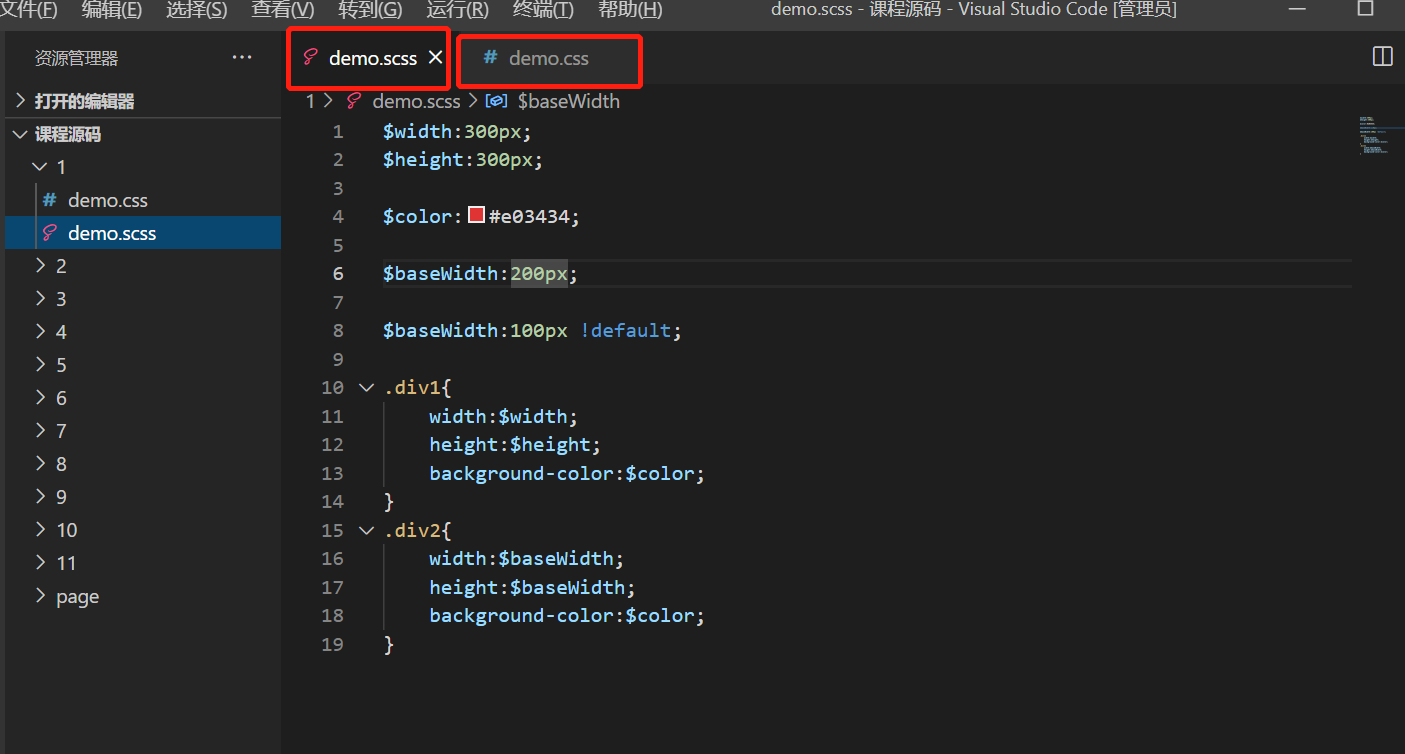Expand folder 11 in the explorer
The height and width of the screenshot is (754, 1405).
40,563
